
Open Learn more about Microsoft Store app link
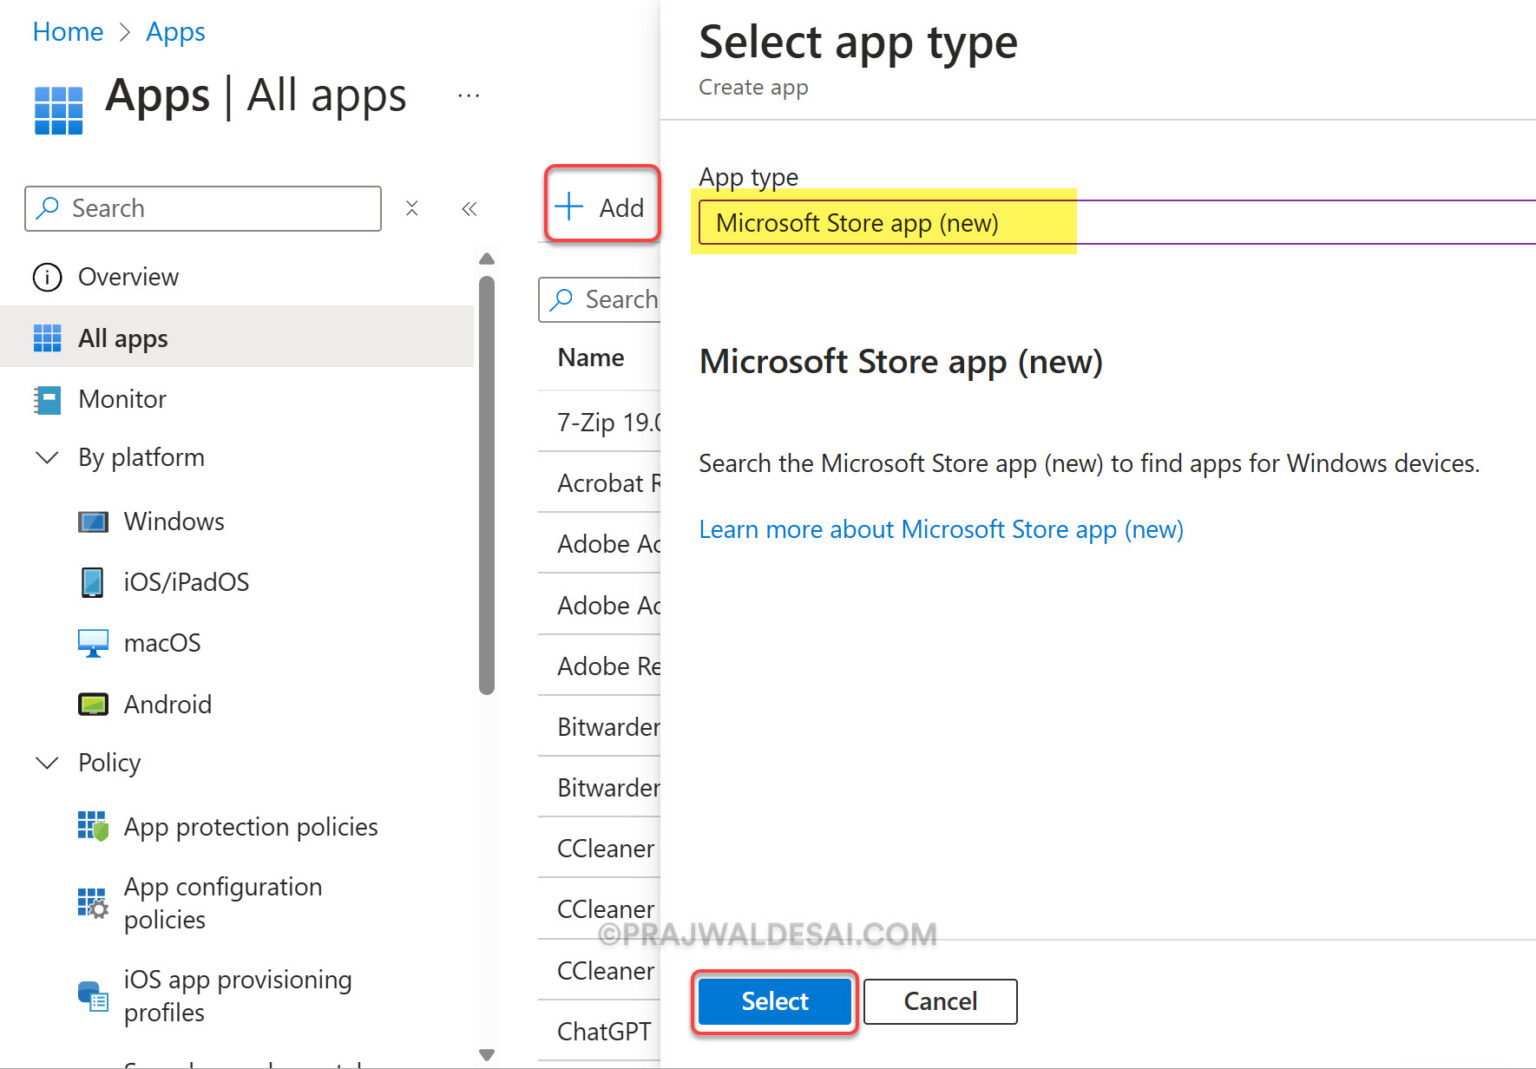[941, 529]
